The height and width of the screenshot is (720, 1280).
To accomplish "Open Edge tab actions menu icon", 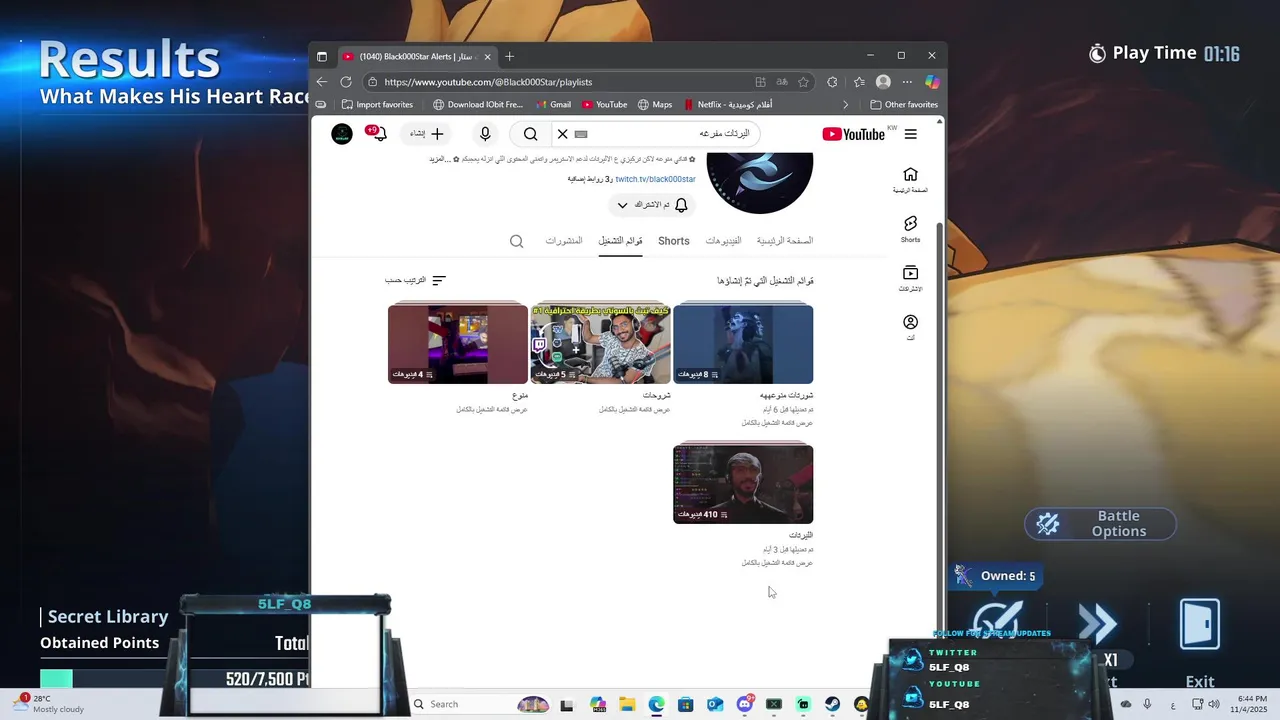I will (321, 56).
